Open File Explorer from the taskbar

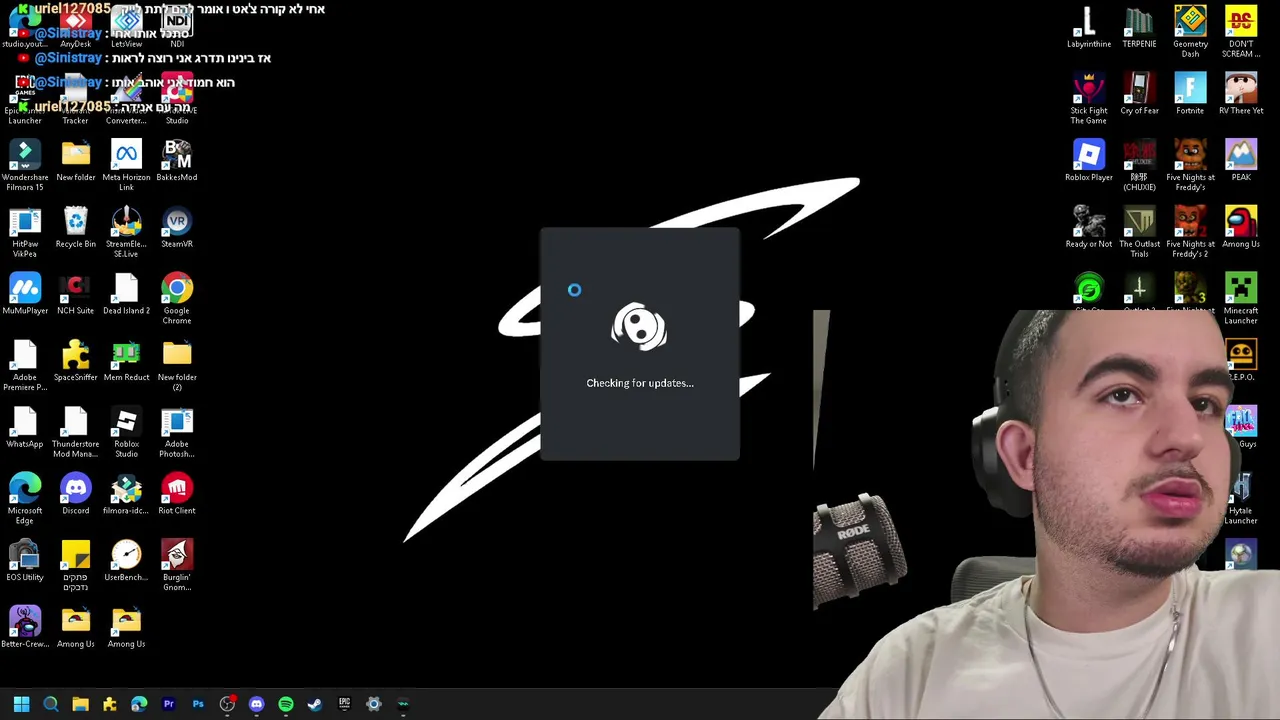pos(80,704)
